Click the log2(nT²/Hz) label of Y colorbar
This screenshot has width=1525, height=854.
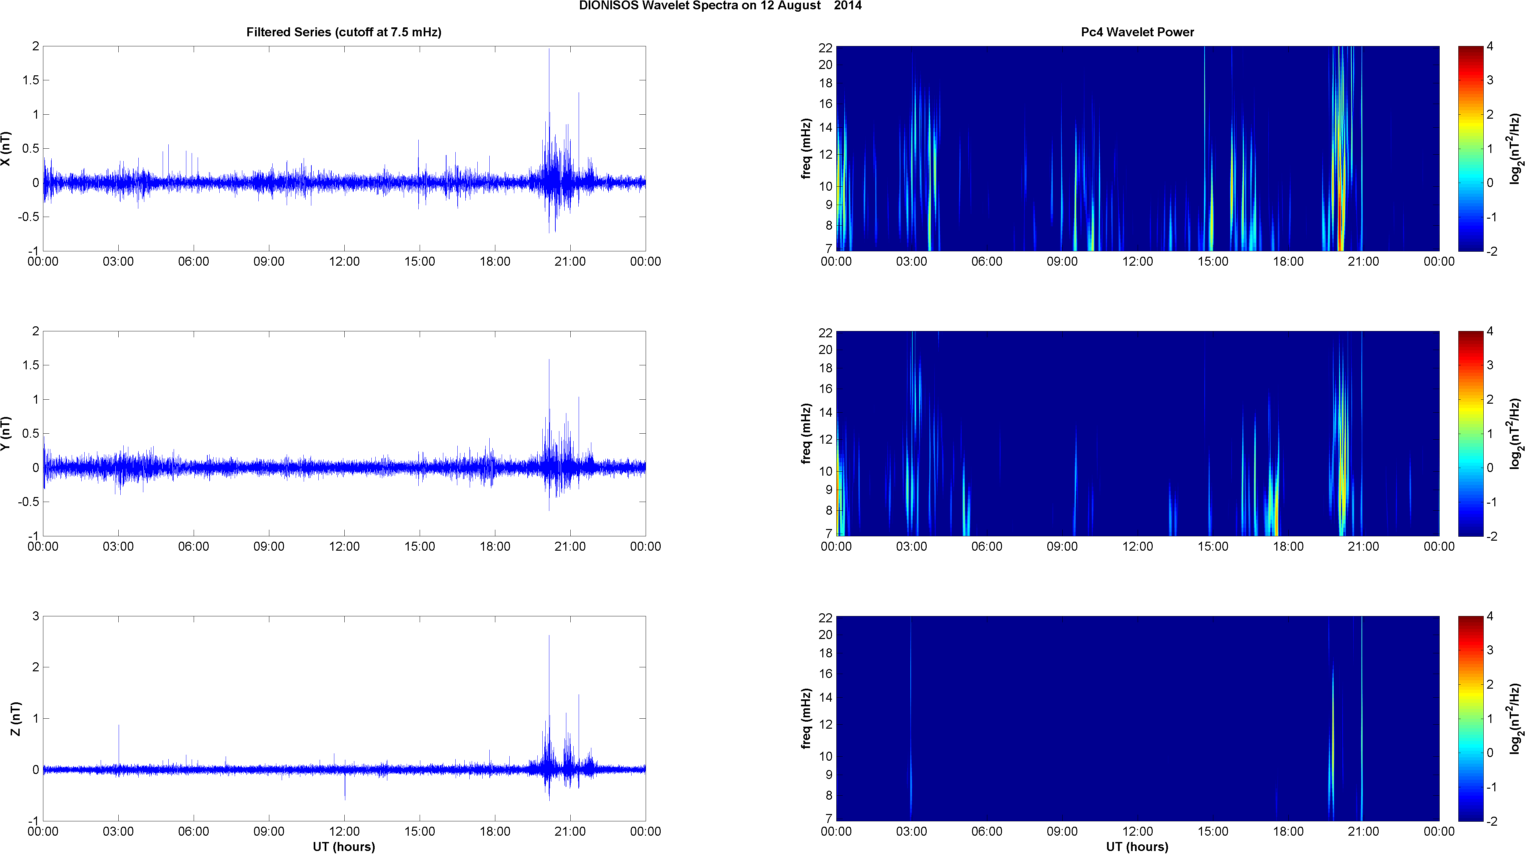coord(1516,433)
